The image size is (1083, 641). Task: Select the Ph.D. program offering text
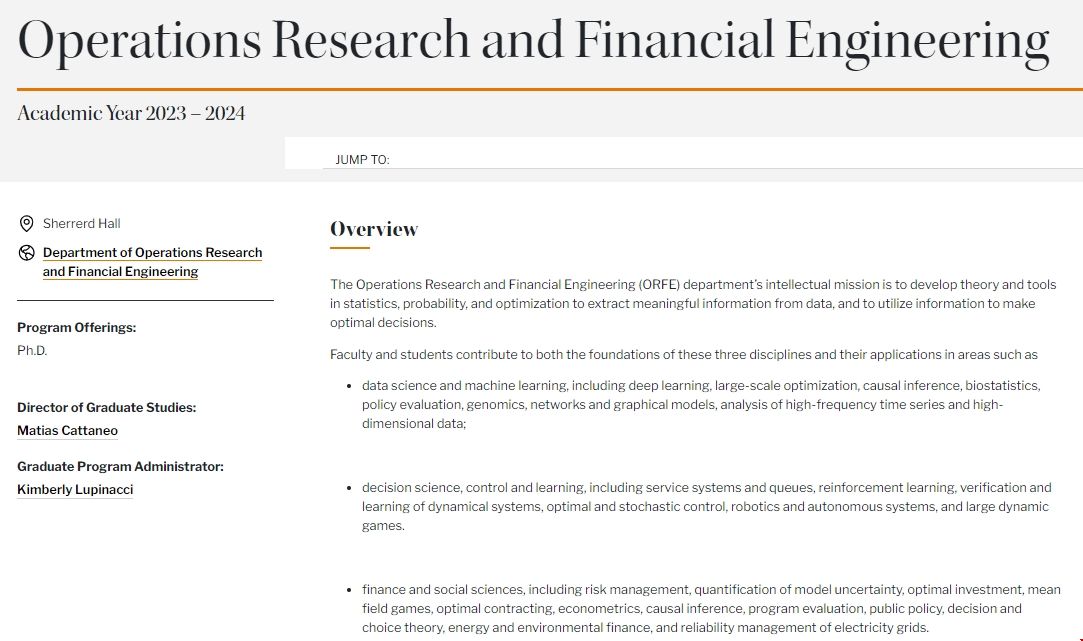[32, 351]
